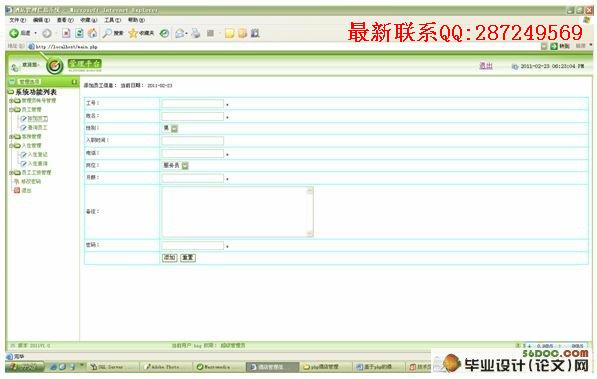Expand 管理员帐号管理 tree node
Viewport: 597px width, 379px height.
[x=11, y=101]
